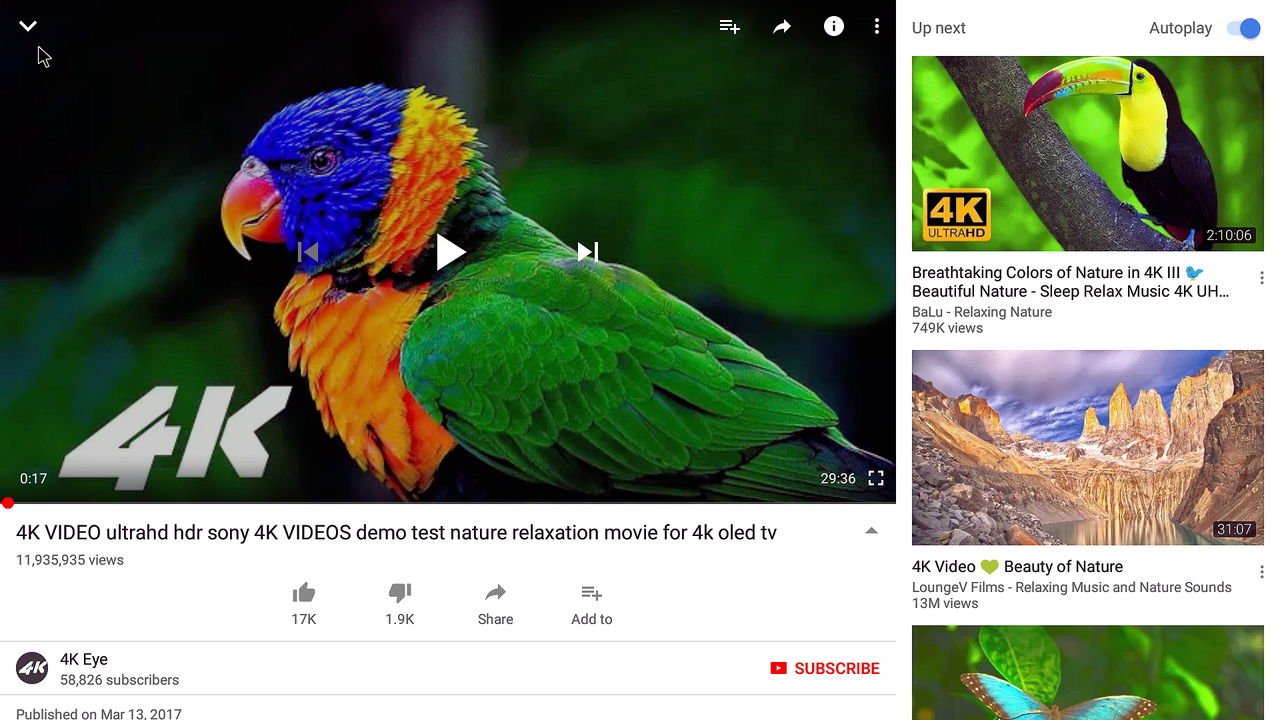Click the Add to button below title
Viewport: 1280px width, 720px height.
pyautogui.click(x=592, y=604)
